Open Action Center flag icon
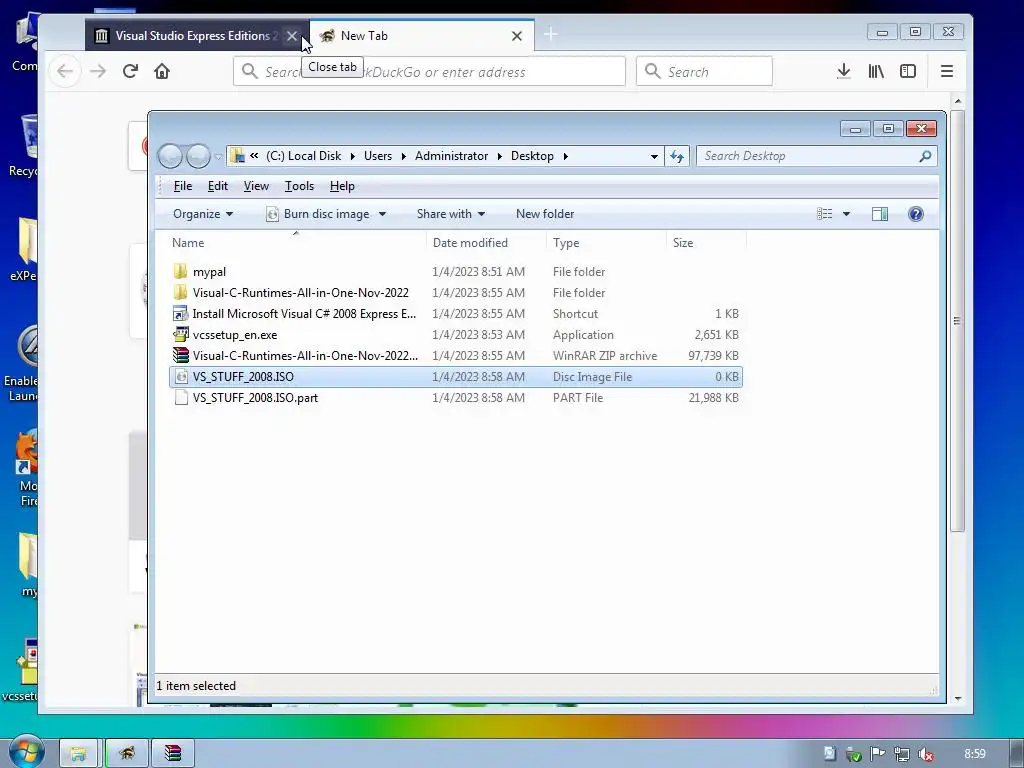The image size is (1024, 768). [x=878, y=754]
